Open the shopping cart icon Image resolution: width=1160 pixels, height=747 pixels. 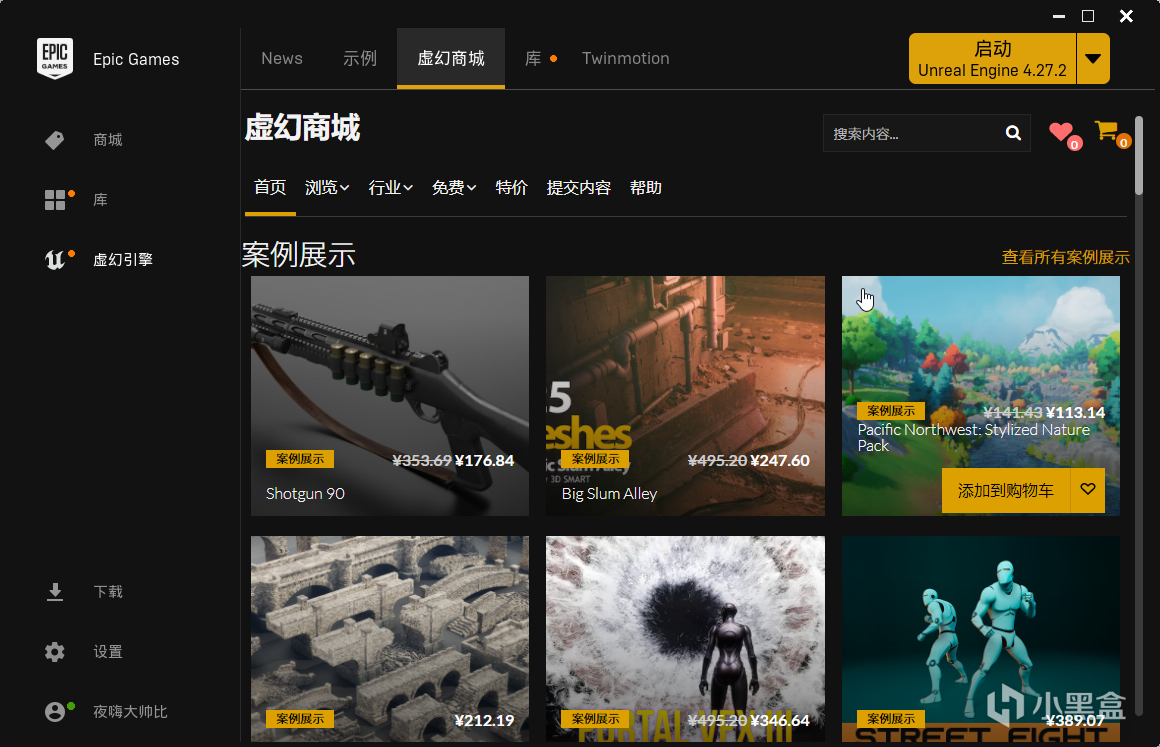tap(1107, 131)
